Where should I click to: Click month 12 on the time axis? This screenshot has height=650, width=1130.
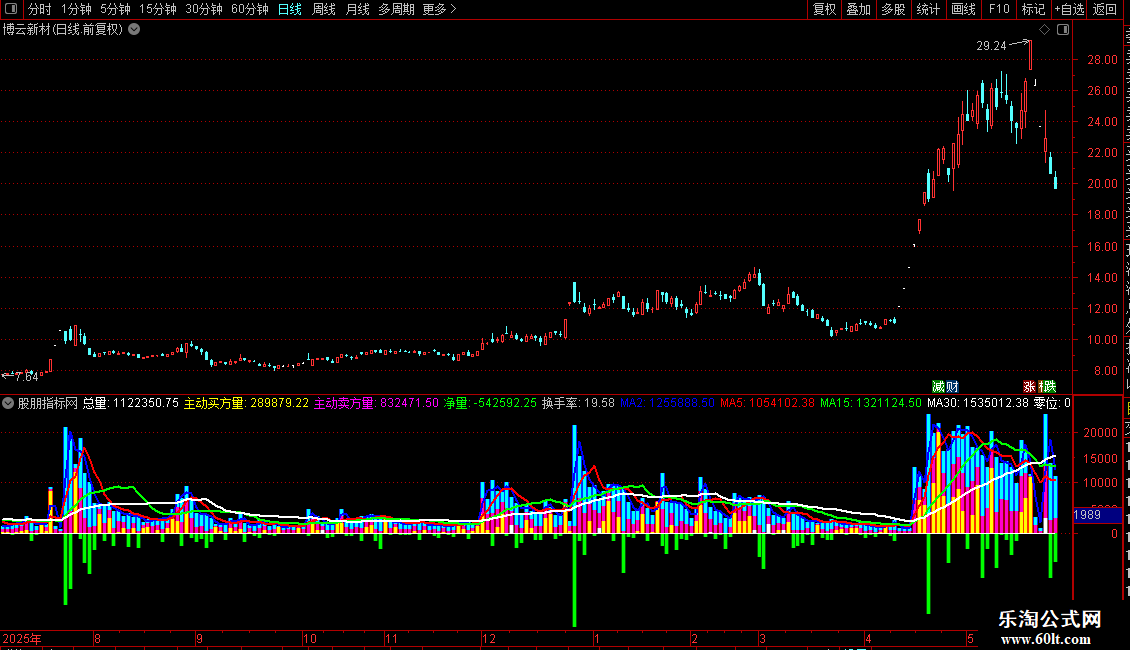click(x=489, y=639)
